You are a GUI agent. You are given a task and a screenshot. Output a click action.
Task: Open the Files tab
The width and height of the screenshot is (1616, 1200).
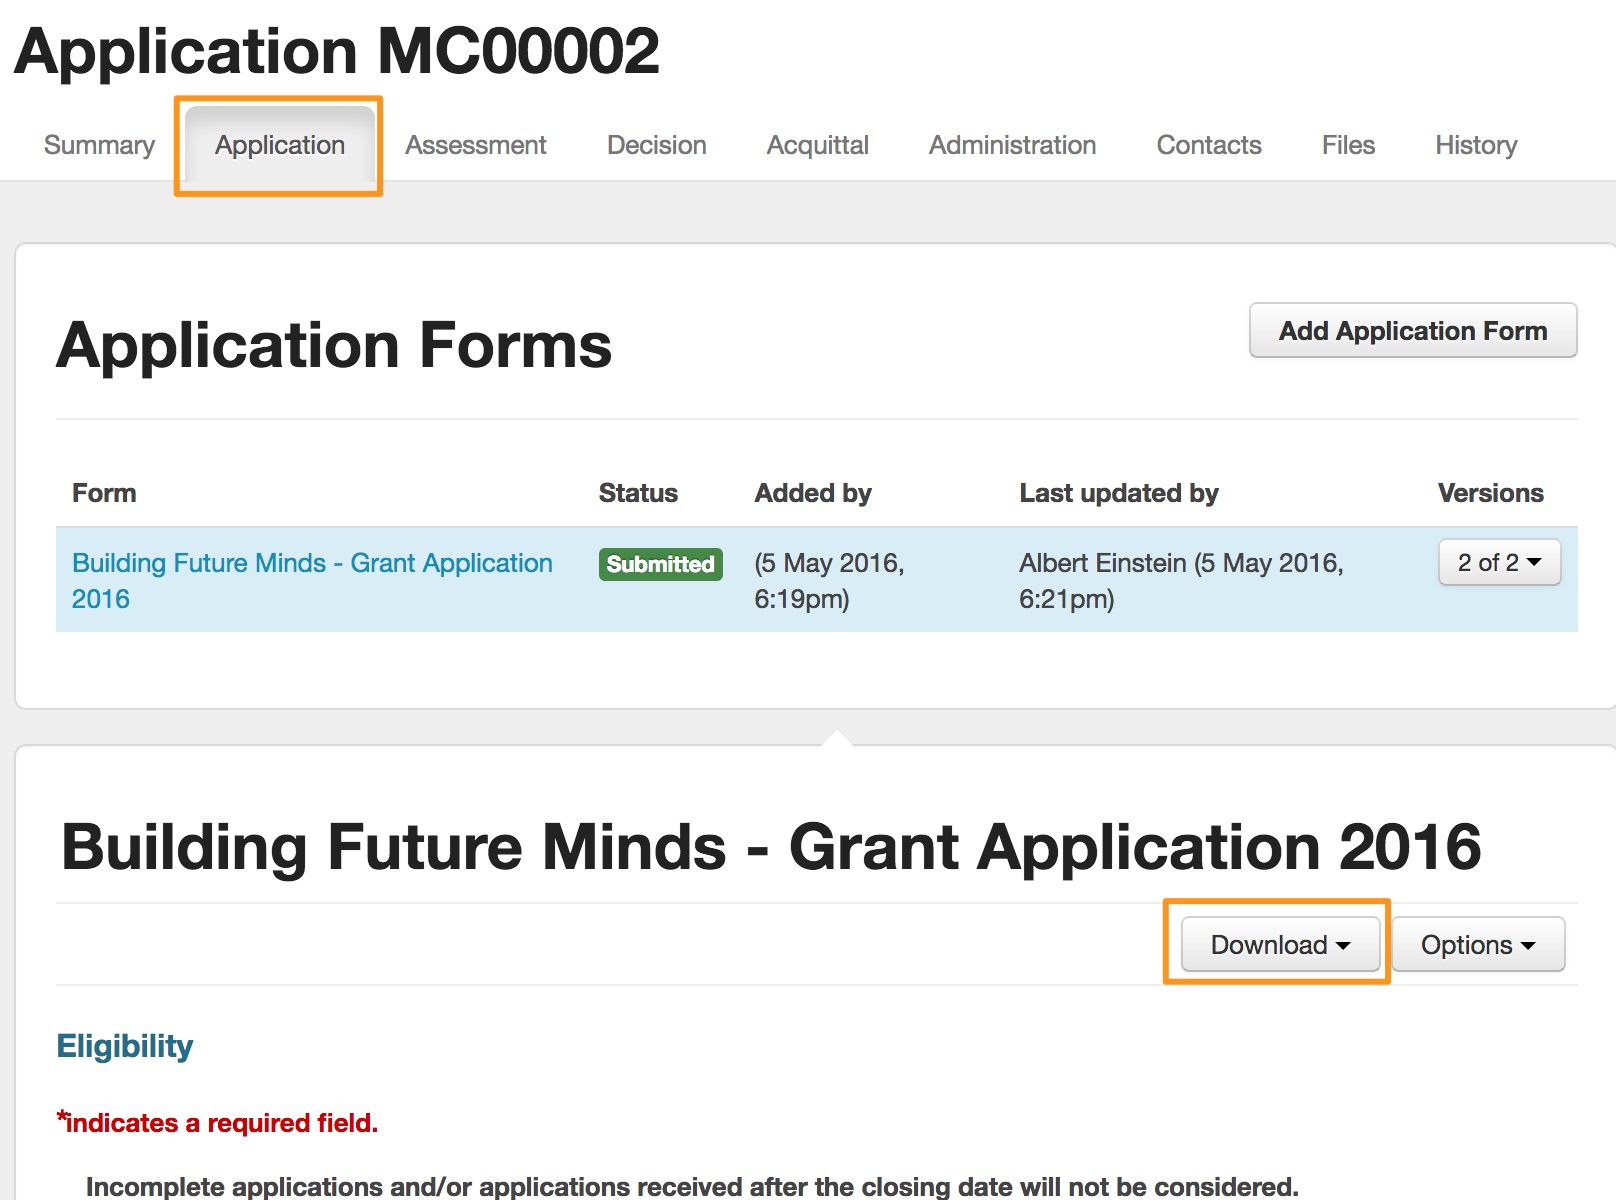click(1348, 146)
